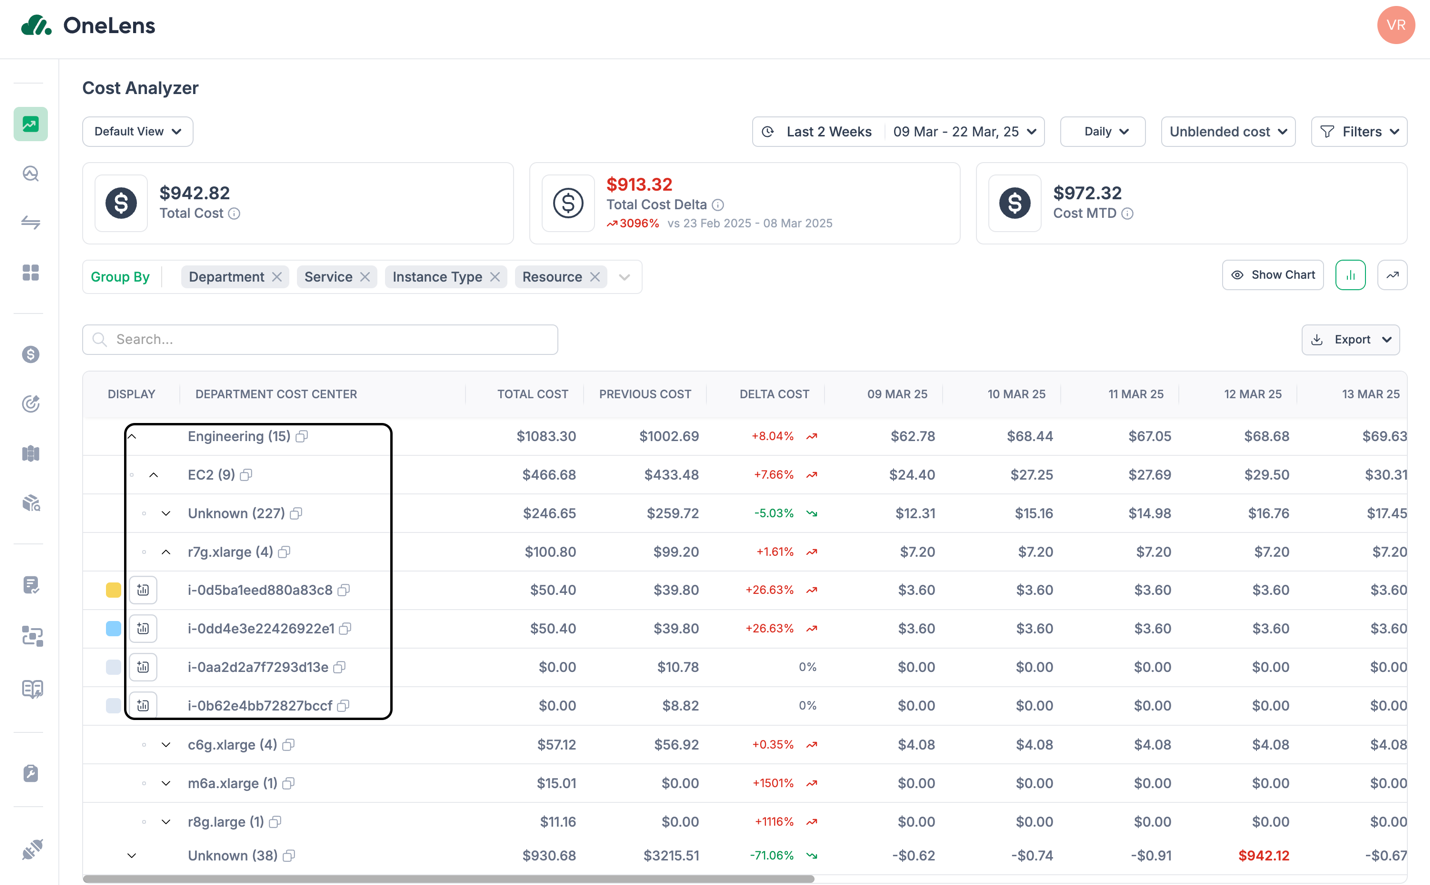Copy resource ID i-0d5ba1eed880a83c8
Image resolution: width=1430 pixels, height=885 pixels.
click(344, 590)
